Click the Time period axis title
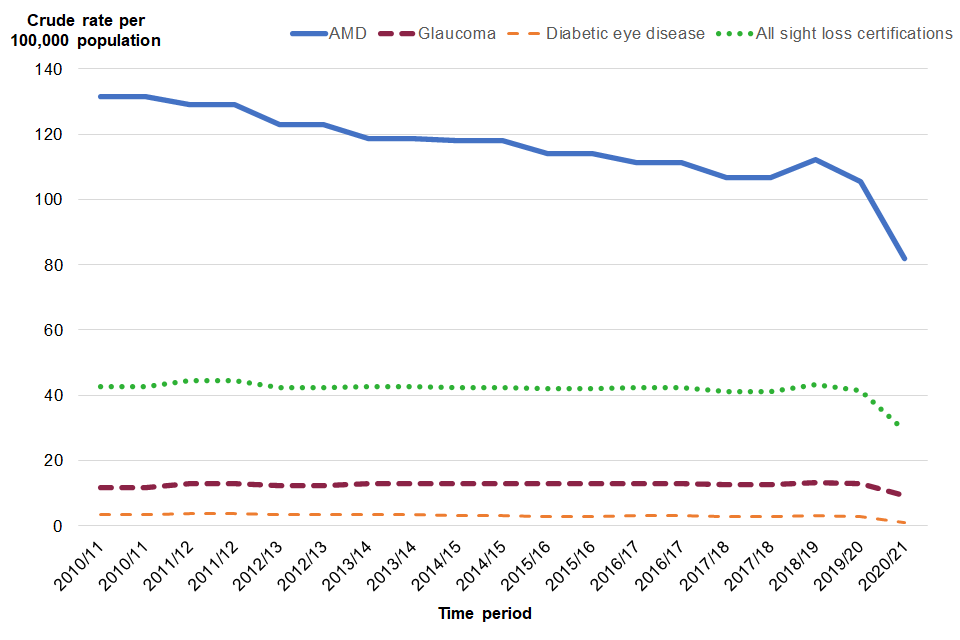Screen dimensions: 960x640 (x=485, y=613)
